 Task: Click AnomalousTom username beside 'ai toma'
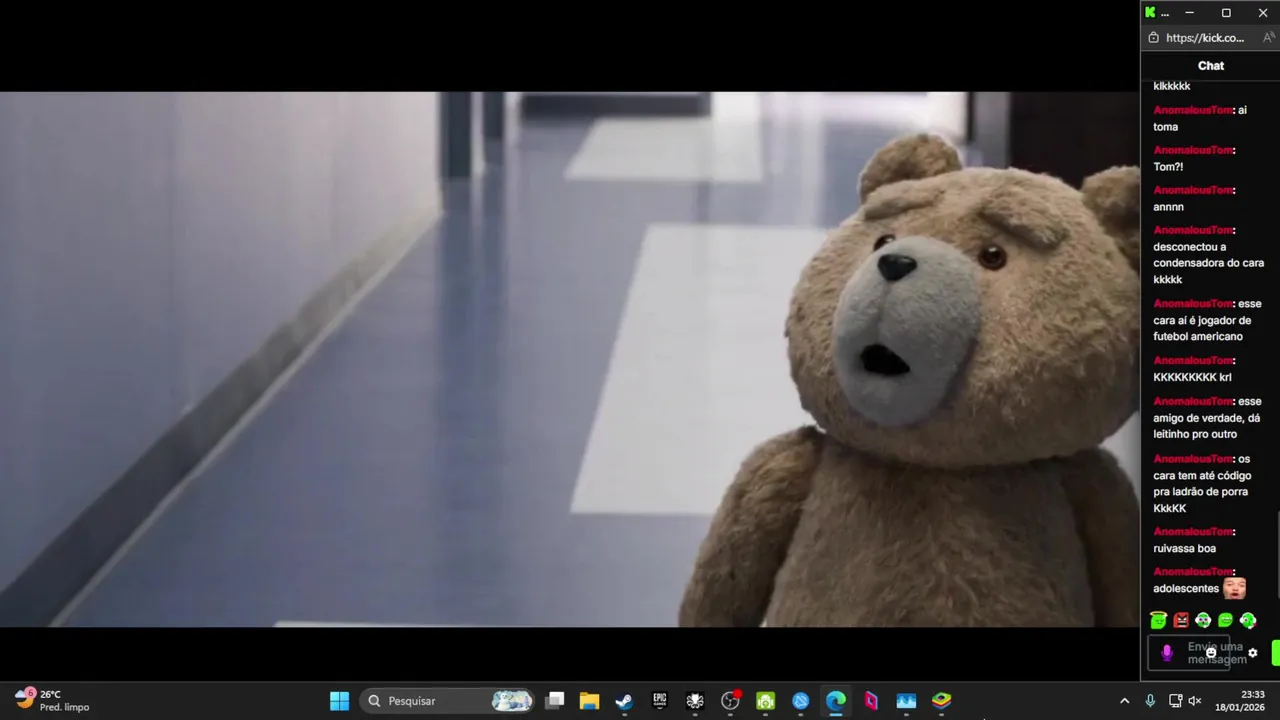click(1193, 110)
